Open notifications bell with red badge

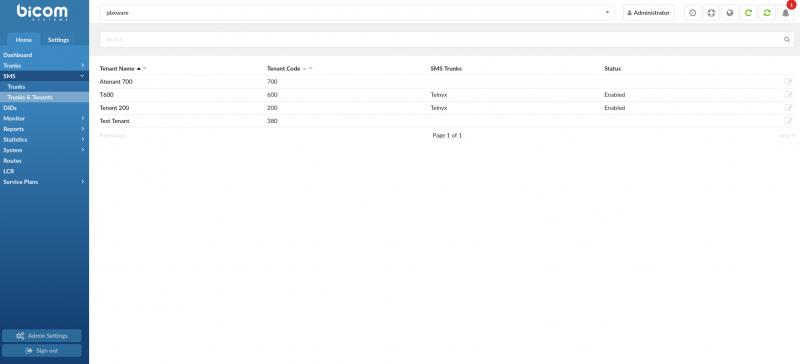(x=786, y=13)
